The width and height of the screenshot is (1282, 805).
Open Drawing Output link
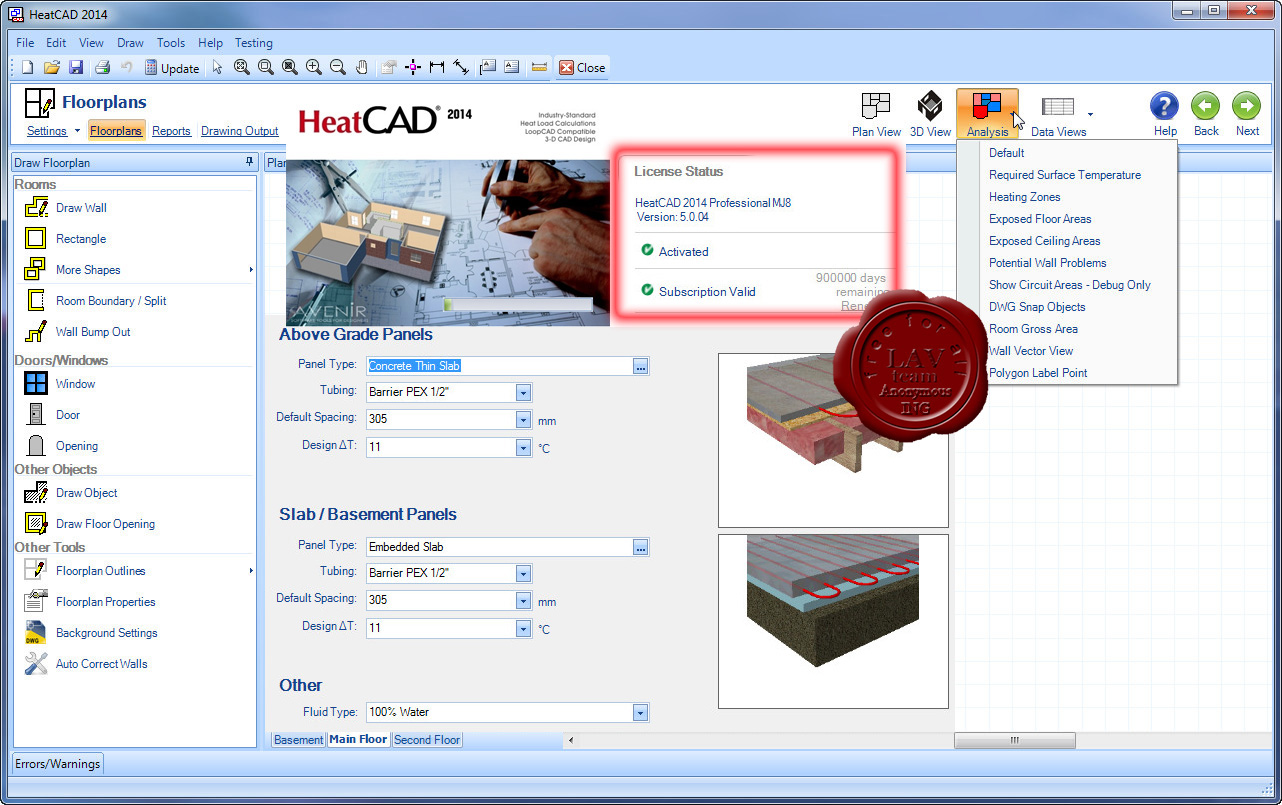click(240, 131)
